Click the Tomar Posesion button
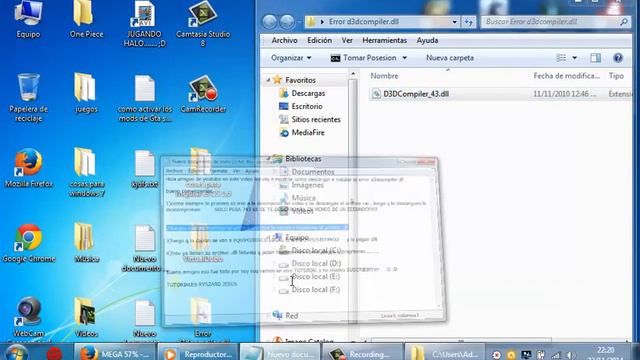 (364, 58)
